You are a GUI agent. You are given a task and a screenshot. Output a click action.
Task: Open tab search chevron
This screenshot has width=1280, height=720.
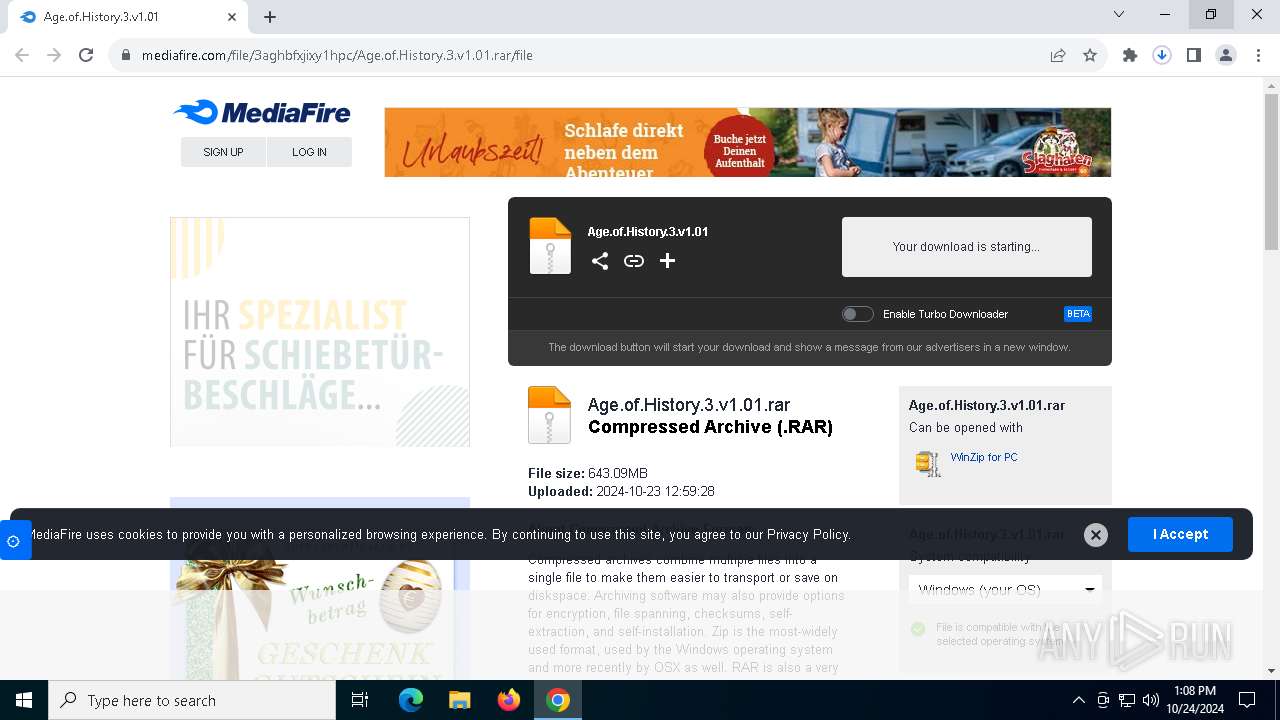coord(1119,15)
